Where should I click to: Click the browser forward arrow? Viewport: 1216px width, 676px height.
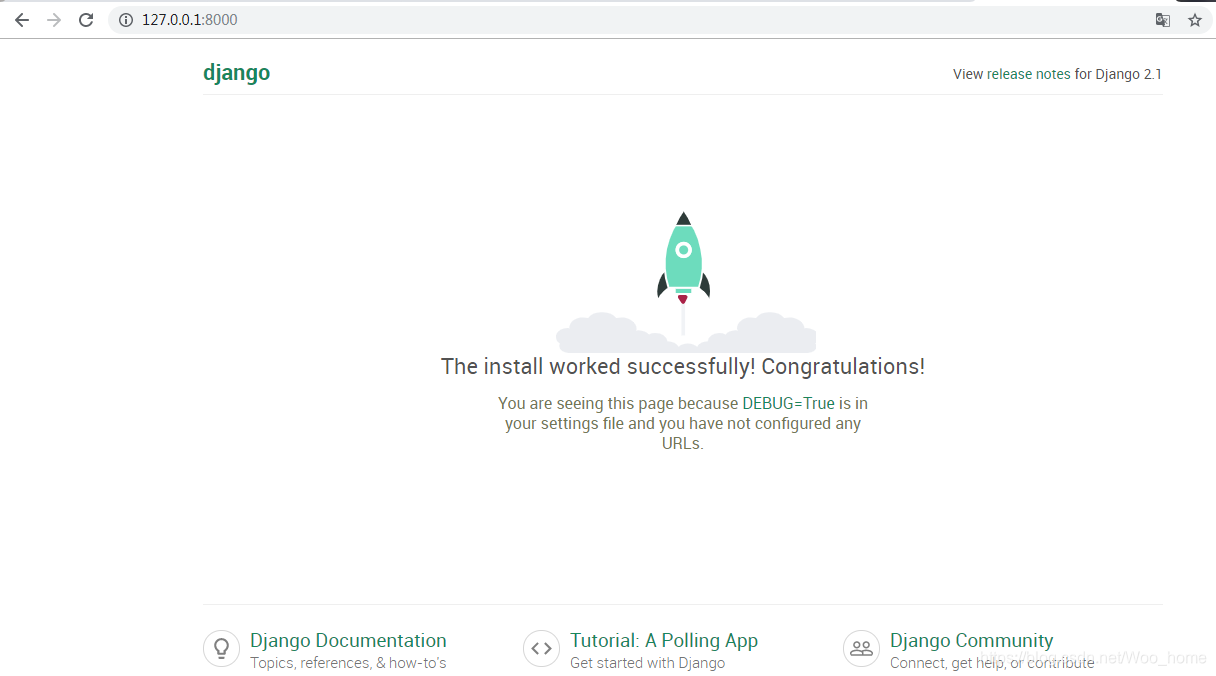tap(54, 20)
